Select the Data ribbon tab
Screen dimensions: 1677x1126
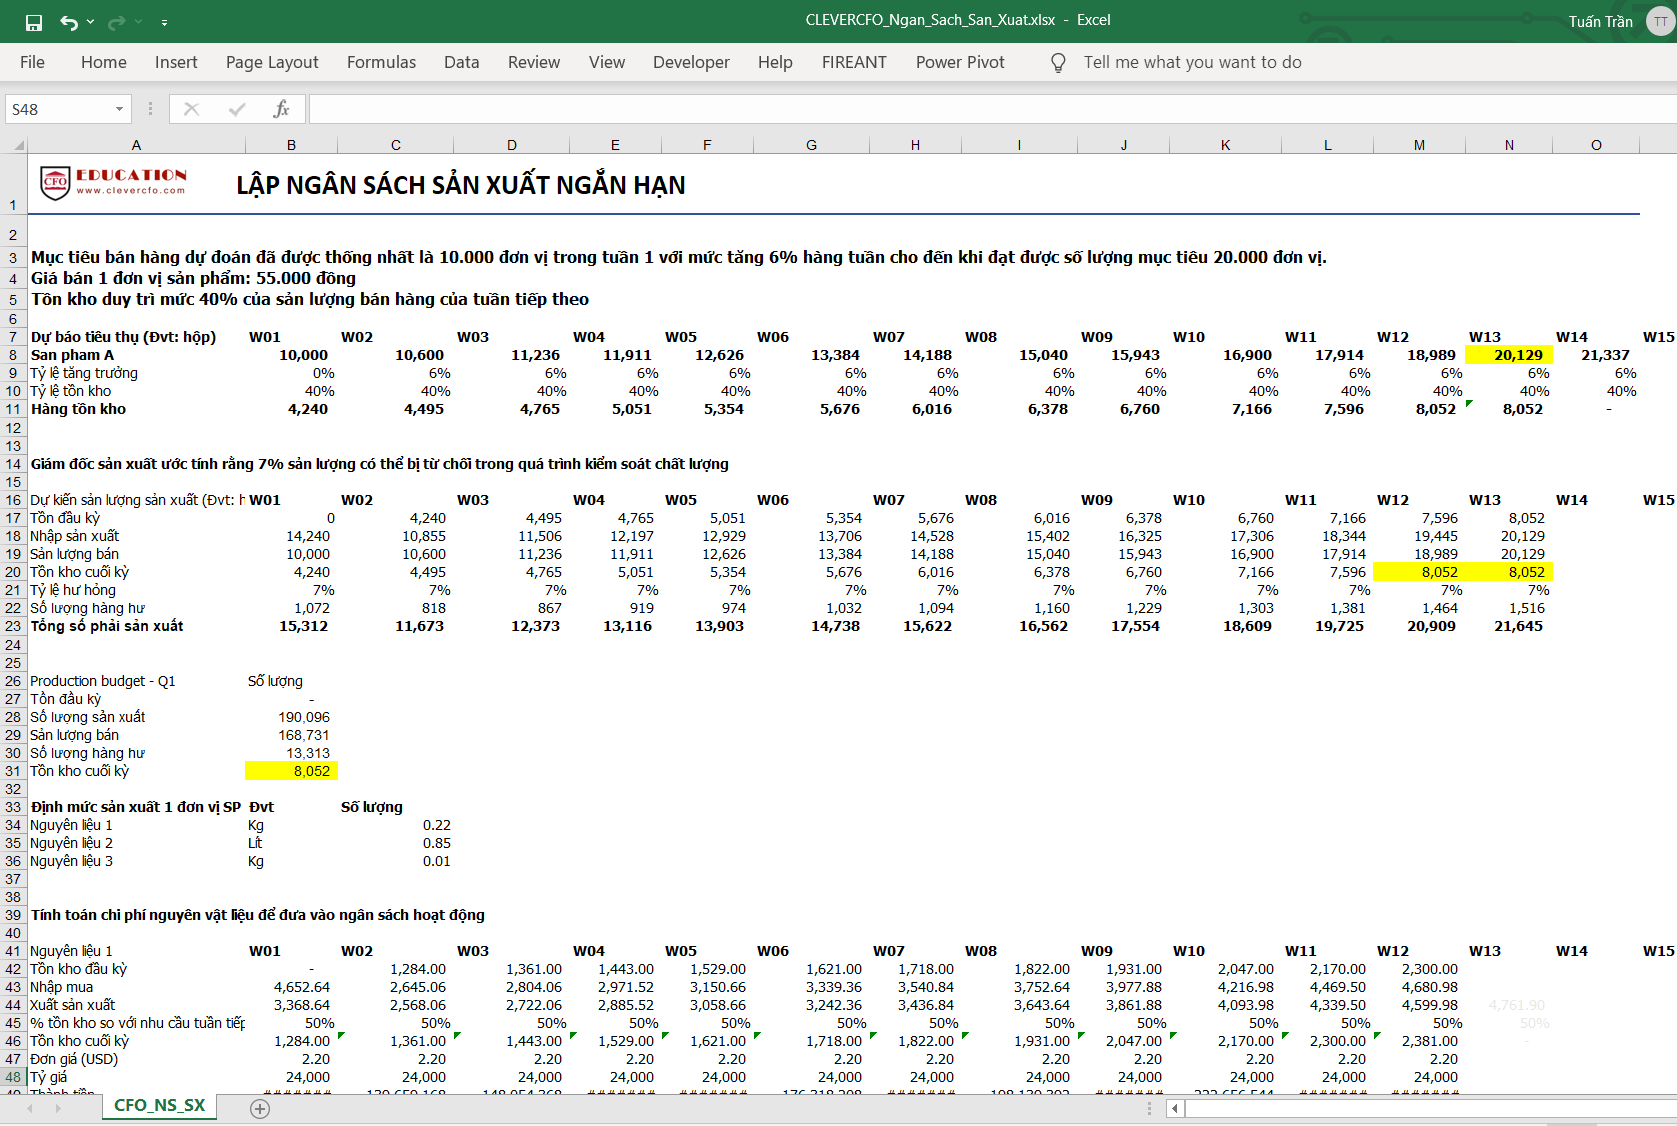click(461, 62)
